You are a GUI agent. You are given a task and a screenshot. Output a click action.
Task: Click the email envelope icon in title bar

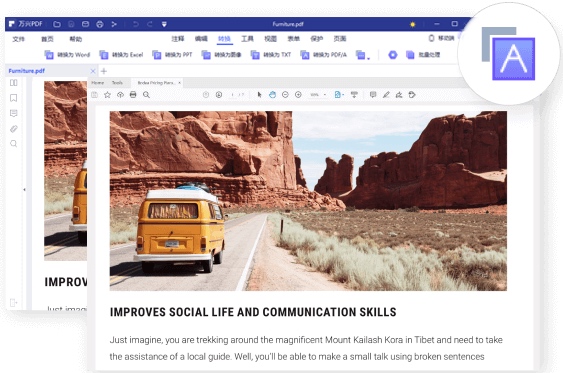click(x=85, y=24)
